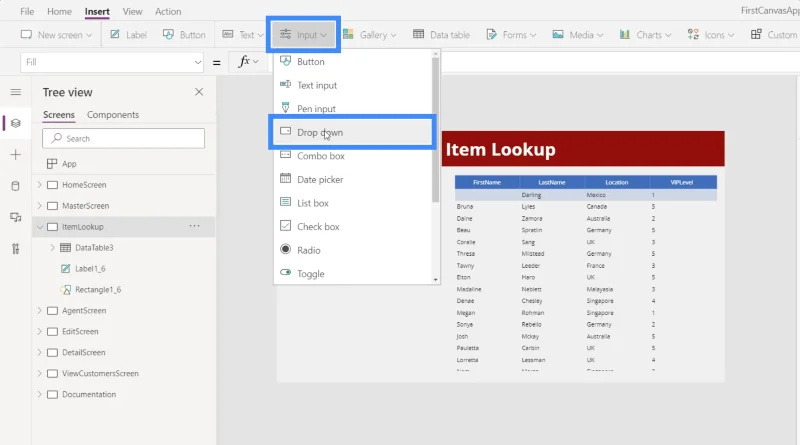
Task: Click the Data table ribbon icon
Action: click(418, 34)
